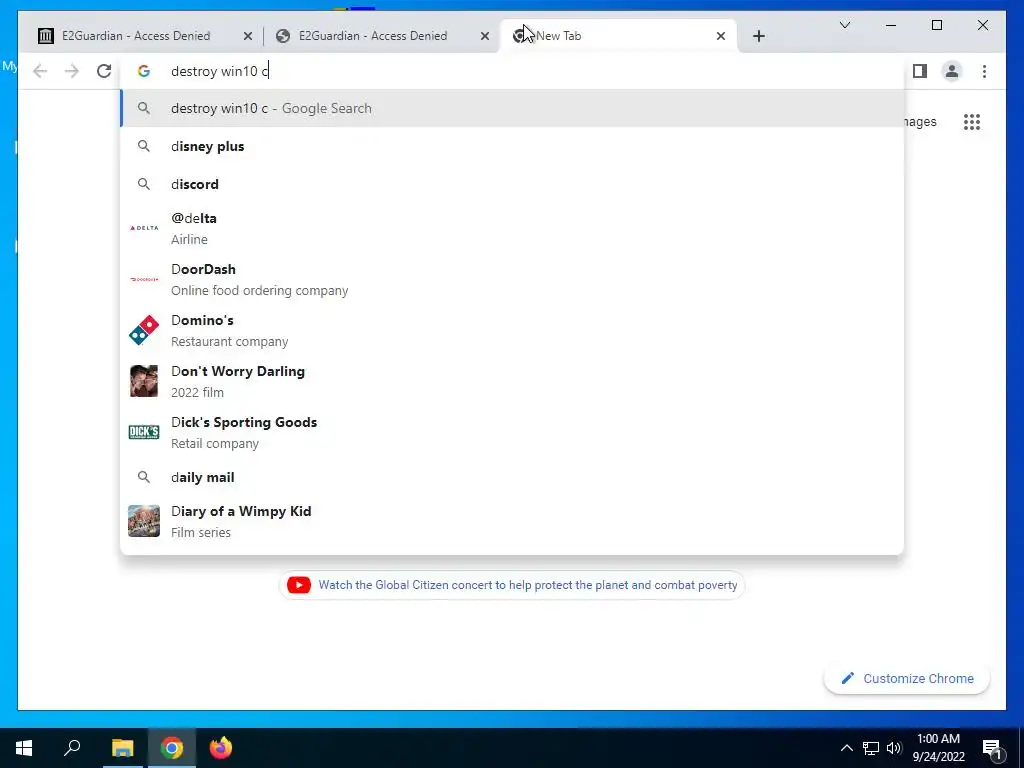Click the Google G icon in address bar

(144, 71)
